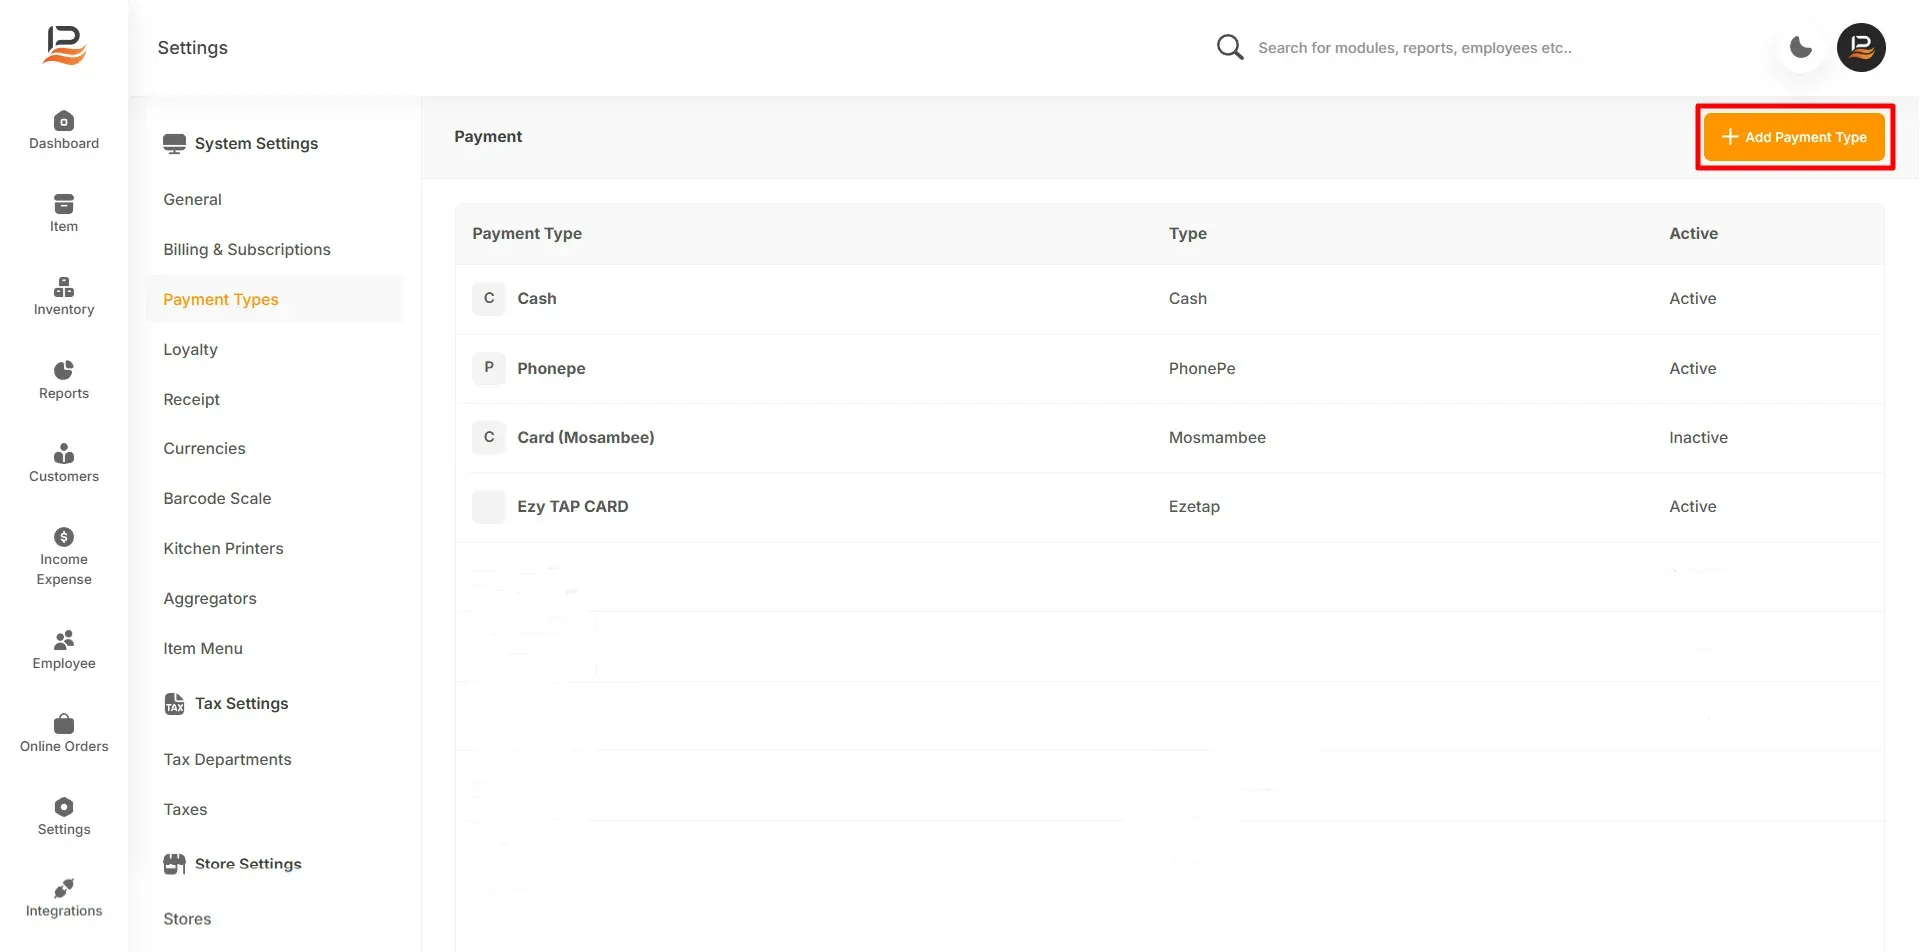Open Kitchen Printers settings
Image resolution: width=1920 pixels, height=952 pixels.
(x=224, y=548)
